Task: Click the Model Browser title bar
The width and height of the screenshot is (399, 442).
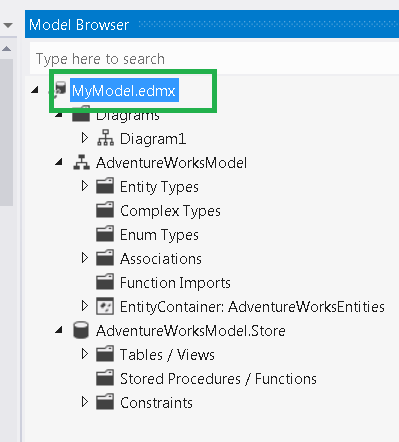Action: (x=212, y=24)
